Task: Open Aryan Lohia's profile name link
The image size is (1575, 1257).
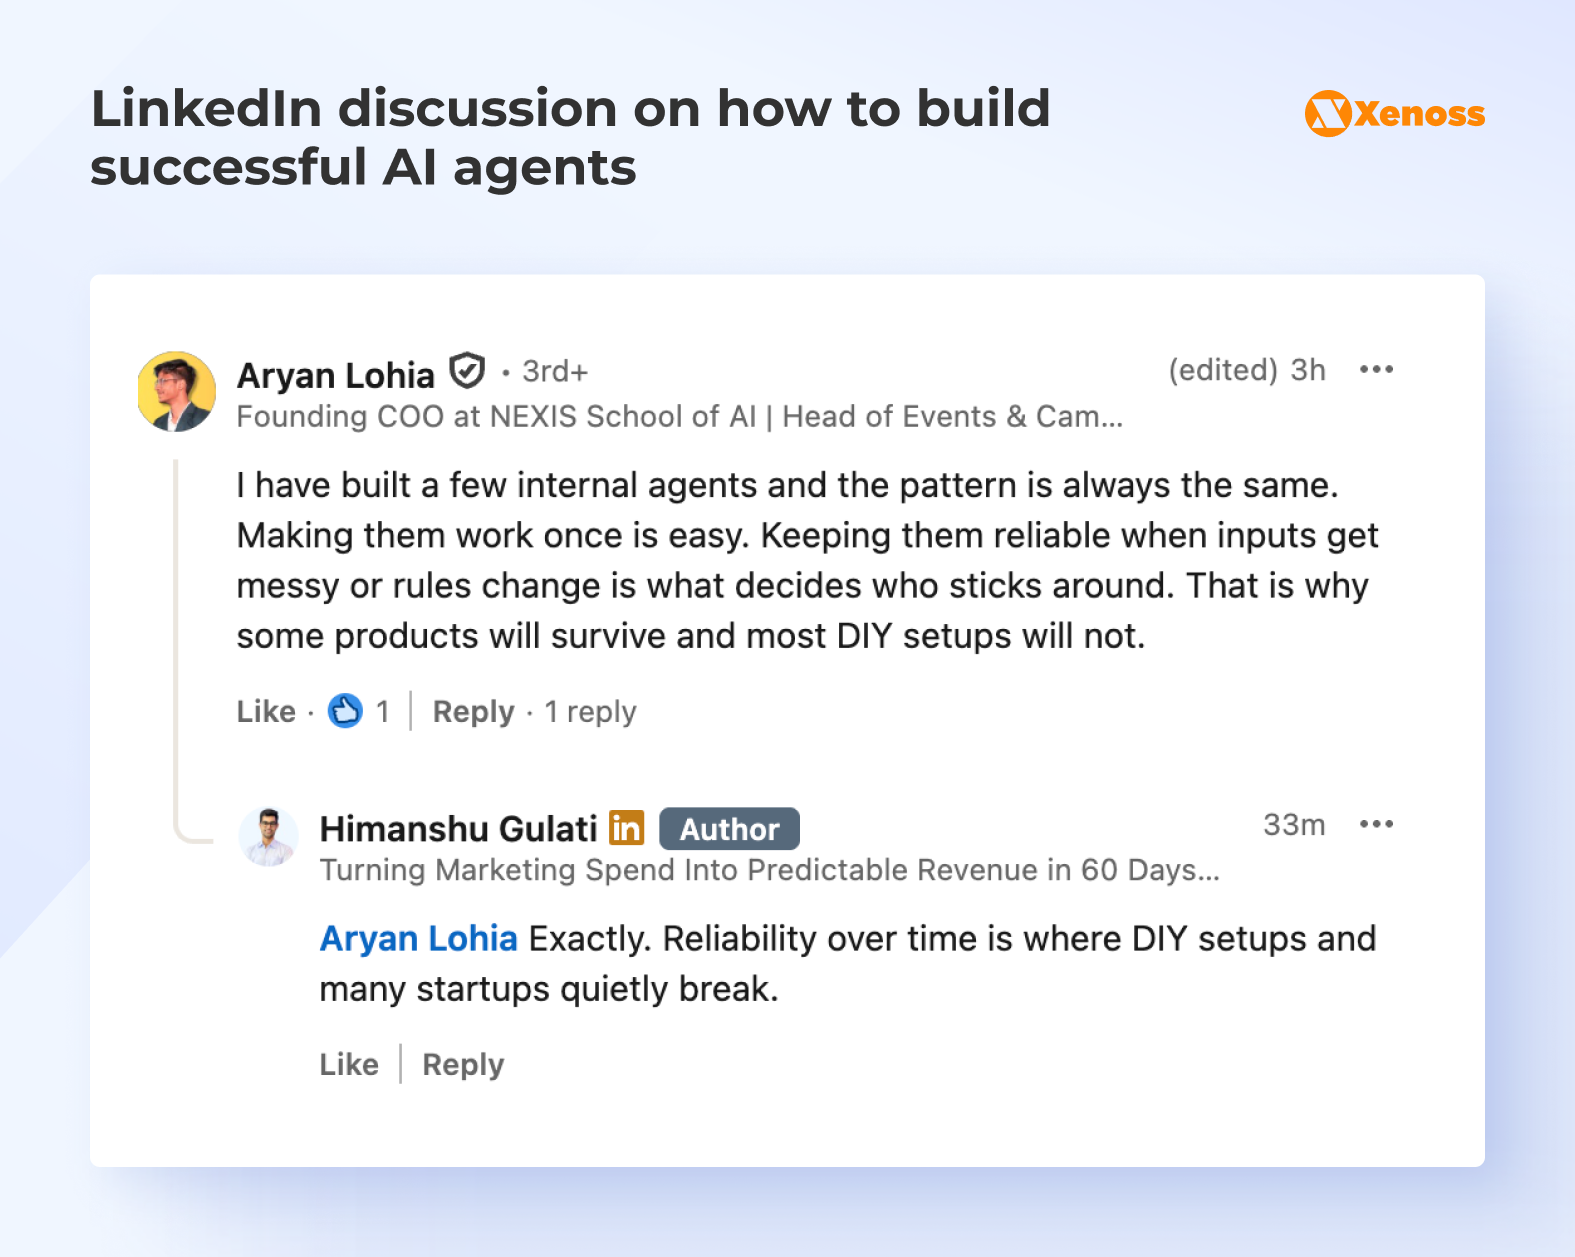Action: (x=335, y=374)
